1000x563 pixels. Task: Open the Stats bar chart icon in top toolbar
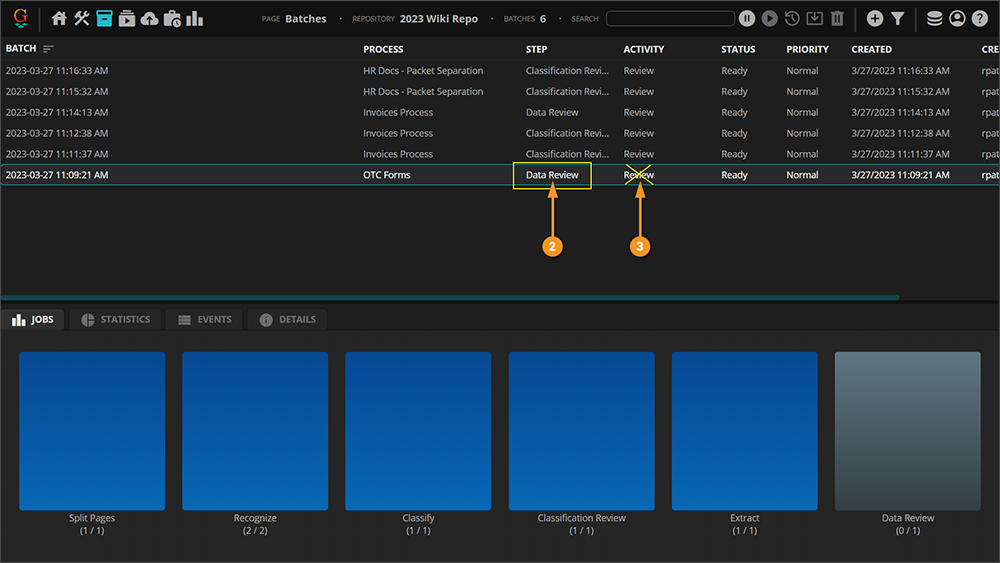(x=195, y=18)
